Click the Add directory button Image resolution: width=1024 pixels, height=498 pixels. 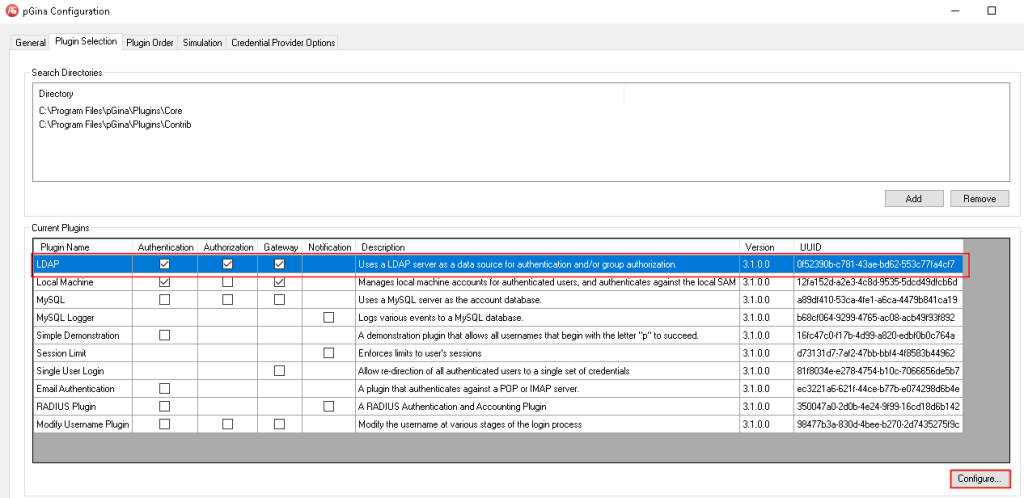913,198
